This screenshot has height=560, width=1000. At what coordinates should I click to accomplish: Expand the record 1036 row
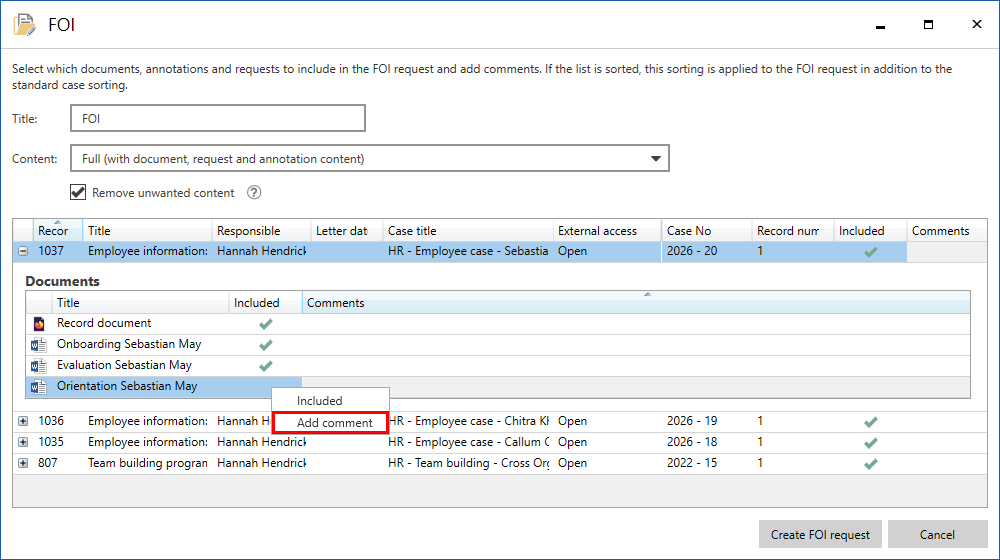pos(23,422)
